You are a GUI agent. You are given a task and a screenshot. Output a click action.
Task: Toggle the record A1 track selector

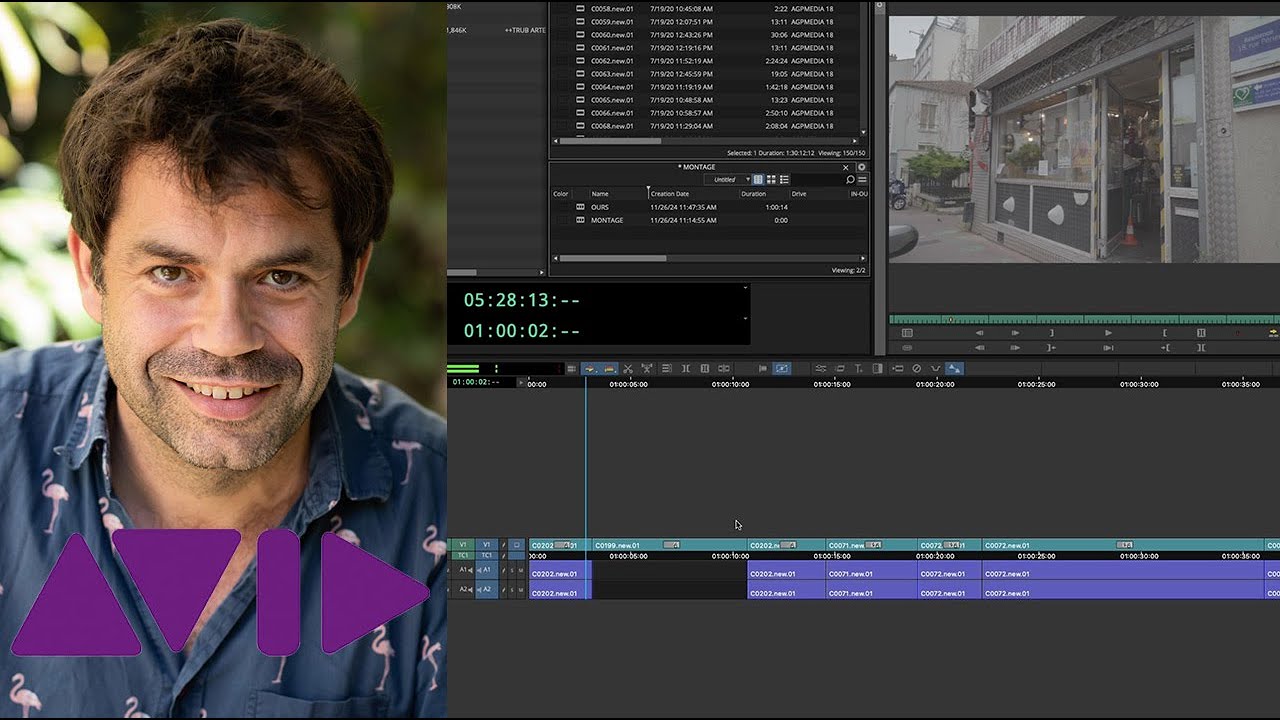(x=487, y=570)
